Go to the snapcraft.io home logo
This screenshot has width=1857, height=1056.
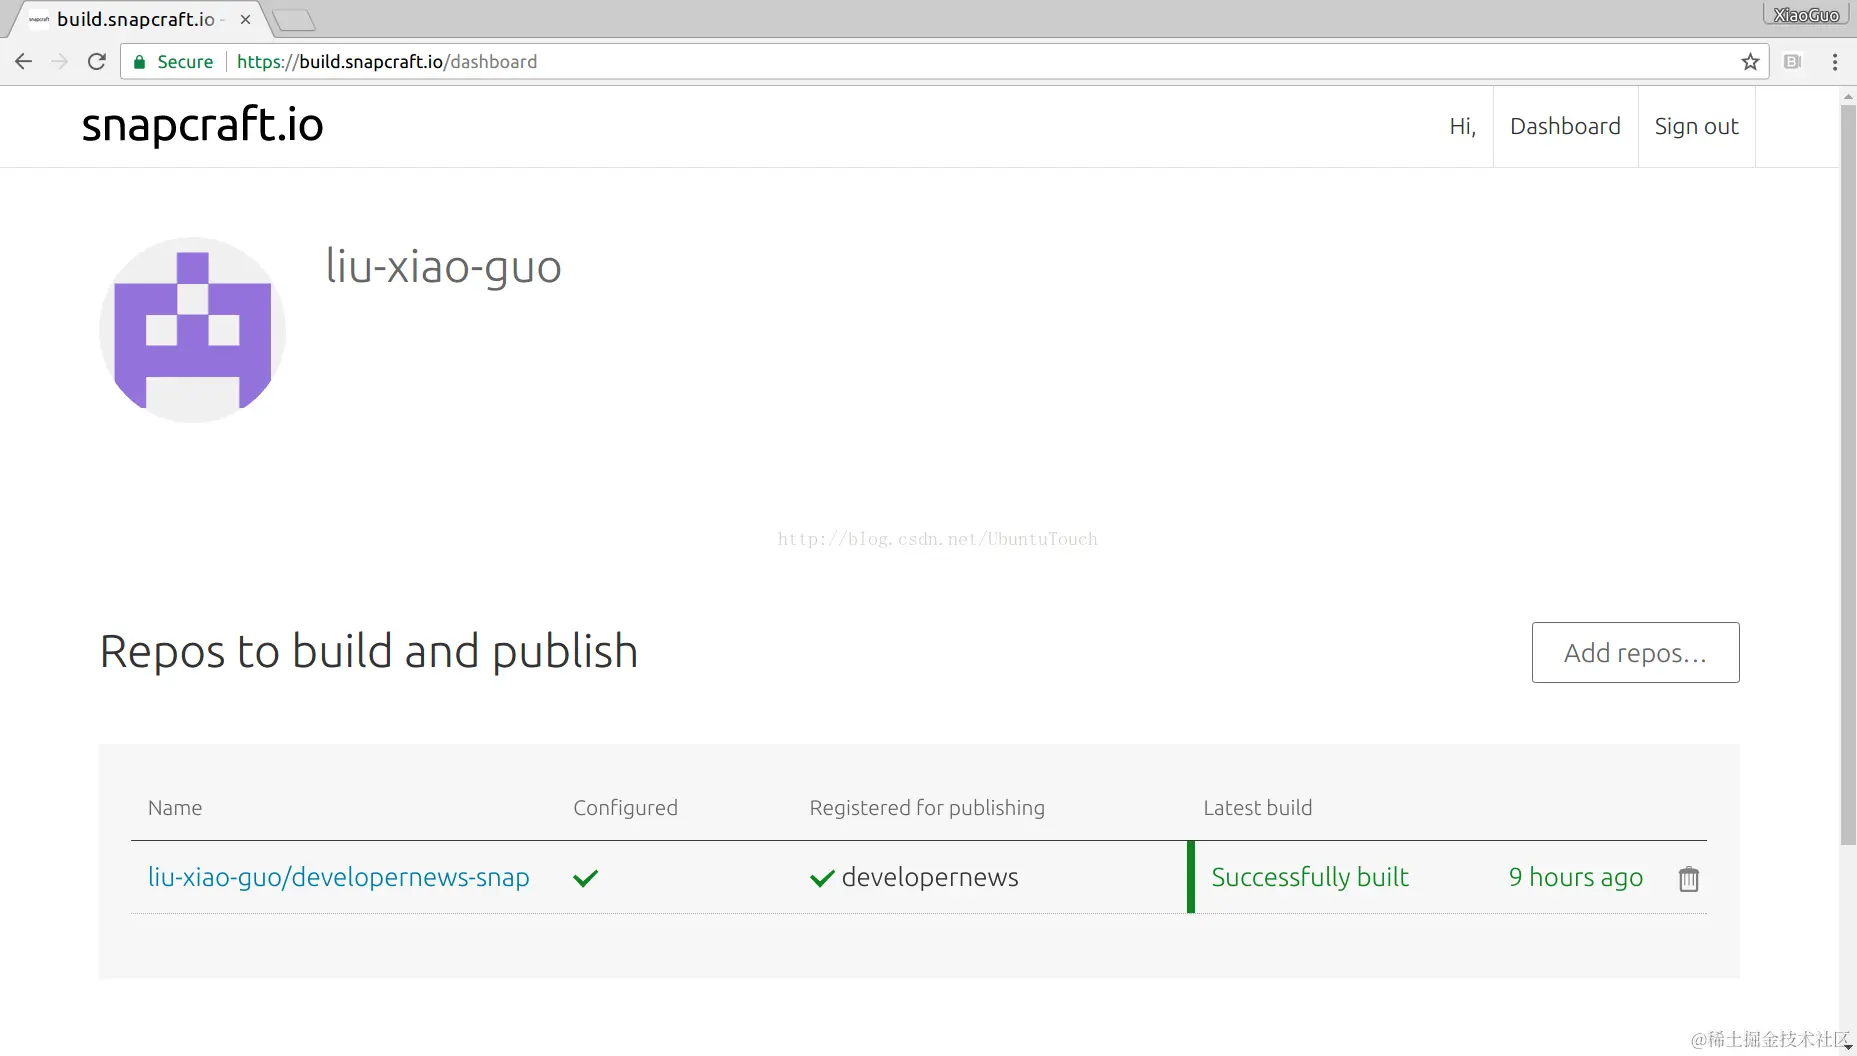(x=203, y=125)
